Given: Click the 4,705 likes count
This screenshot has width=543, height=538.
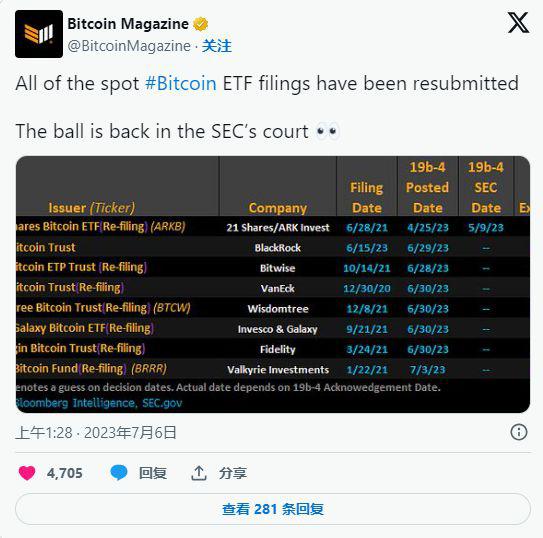Looking at the screenshot, I should tap(64, 473).
